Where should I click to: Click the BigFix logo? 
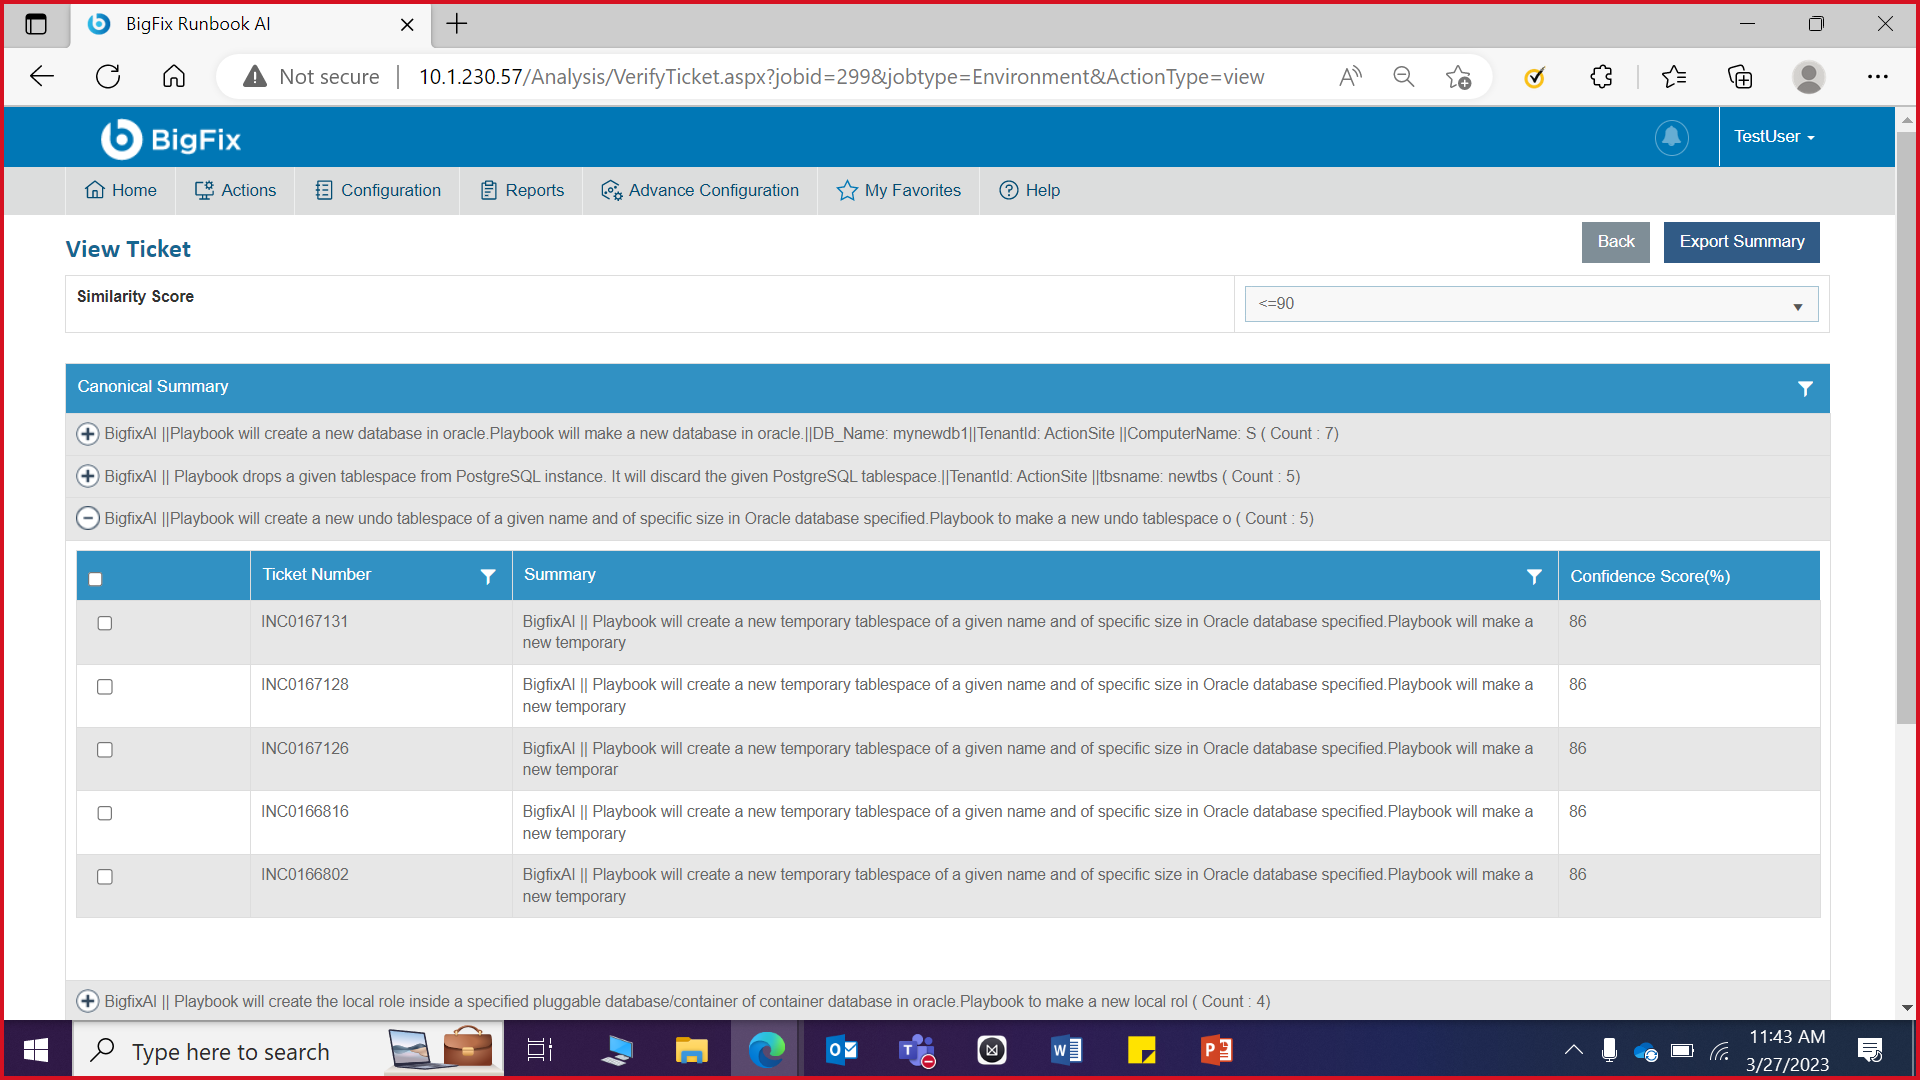[x=171, y=139]
